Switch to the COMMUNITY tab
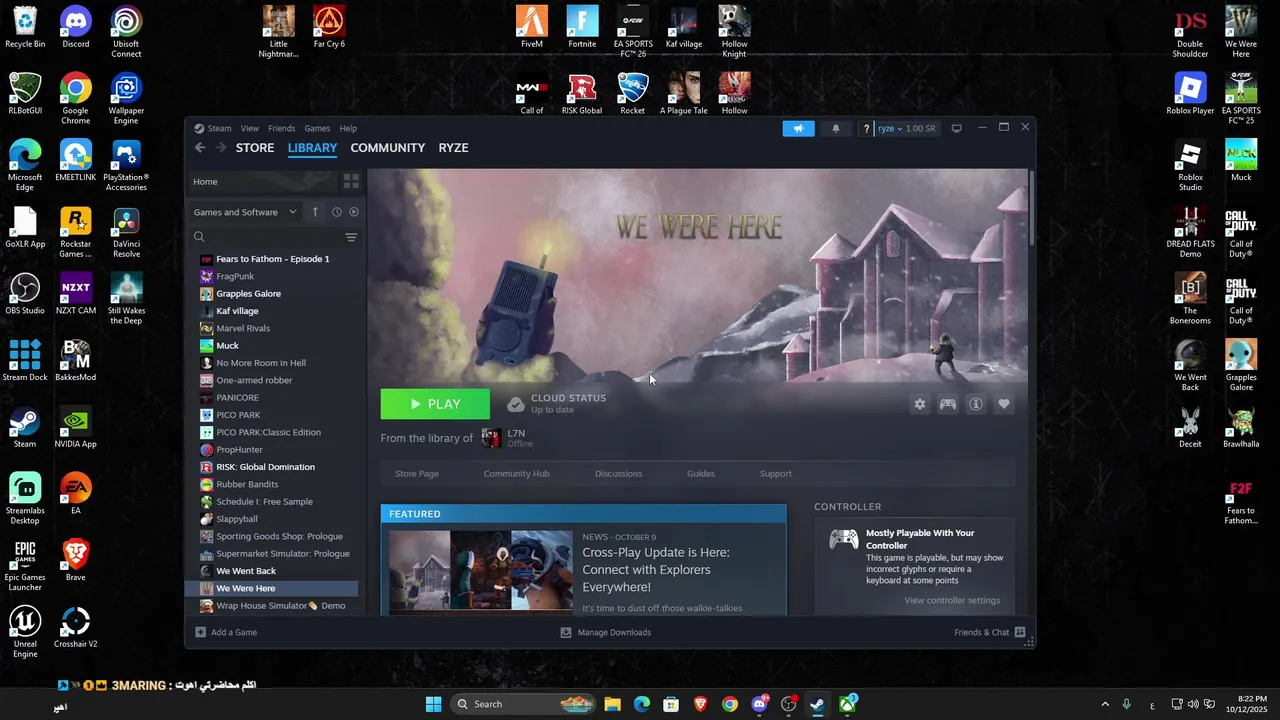Viewport: 1280px width, 720px height. point(388,148)
